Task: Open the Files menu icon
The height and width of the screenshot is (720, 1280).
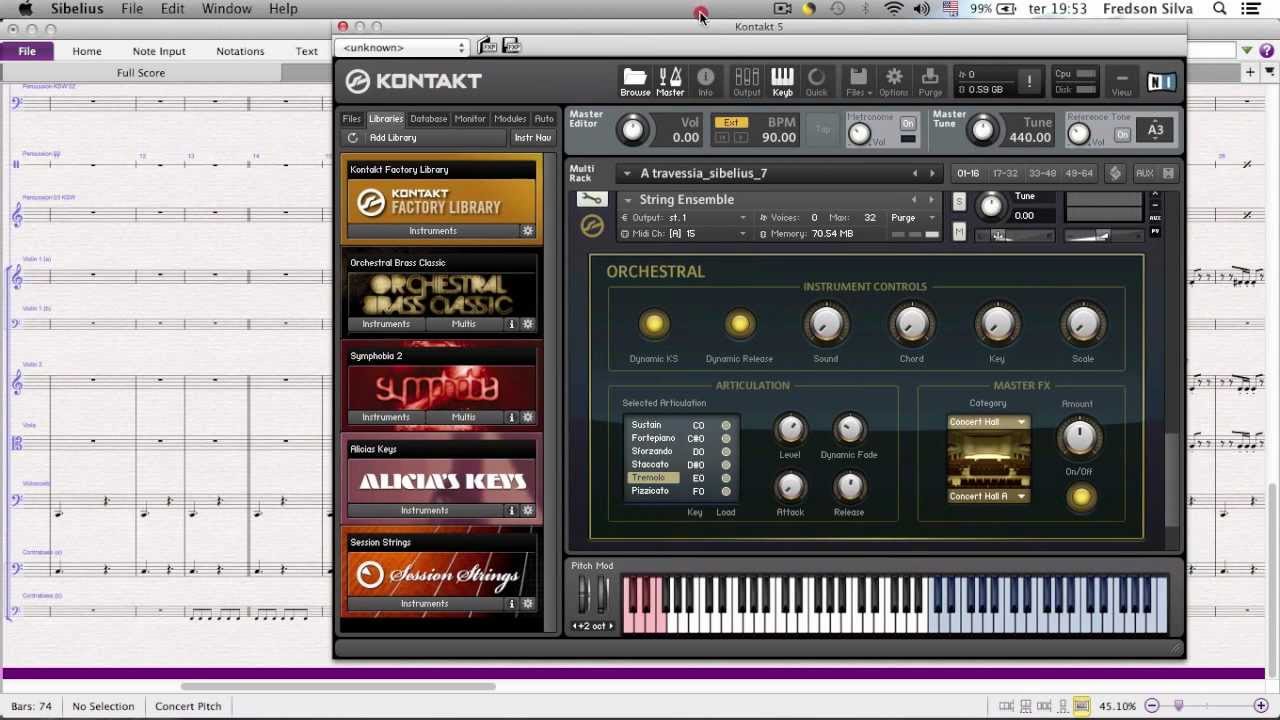Action: coord(858,82)
